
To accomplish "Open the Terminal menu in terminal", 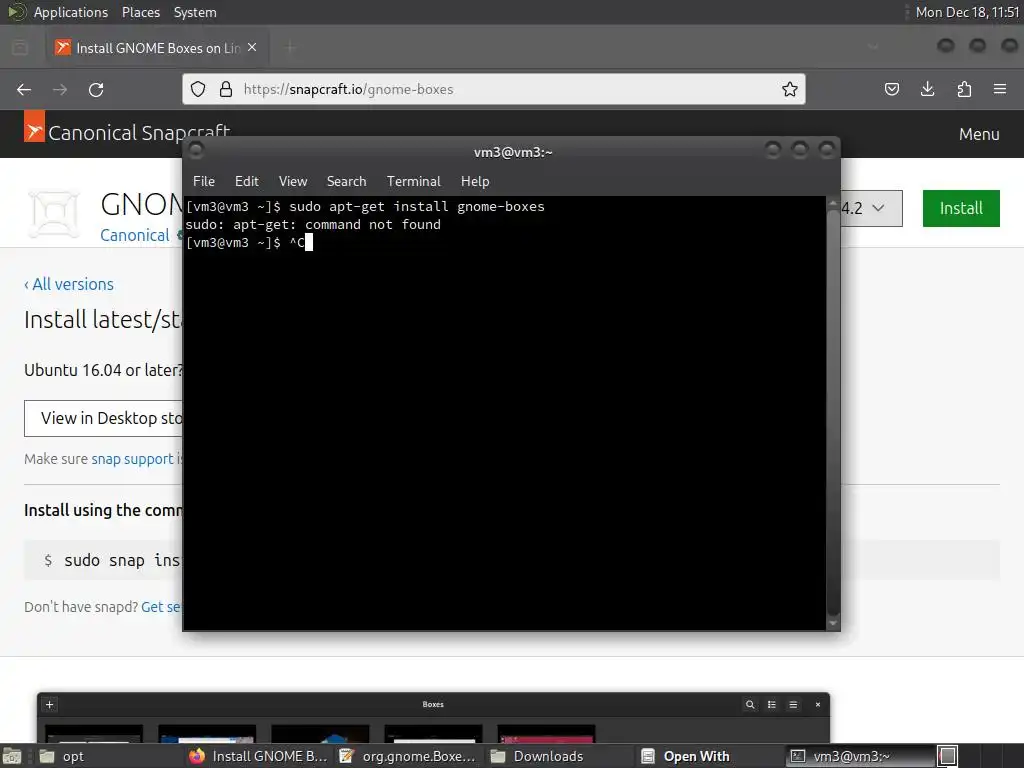I will pos(413,182).
